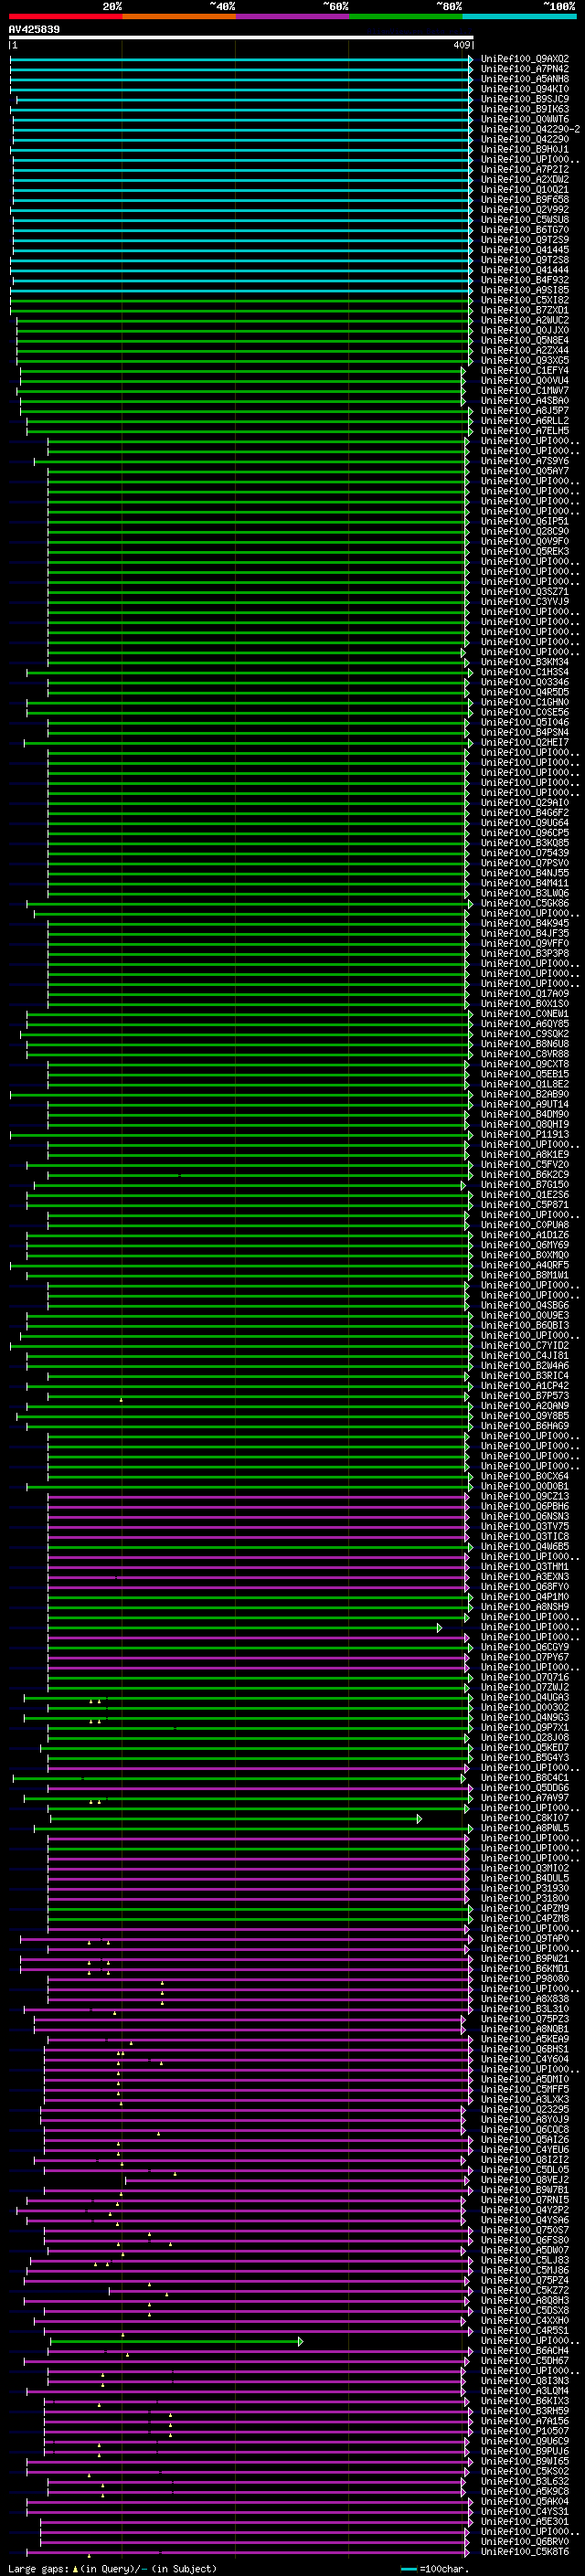Open the UniRef100_Q42290-2 hit link

pos(530,129)
